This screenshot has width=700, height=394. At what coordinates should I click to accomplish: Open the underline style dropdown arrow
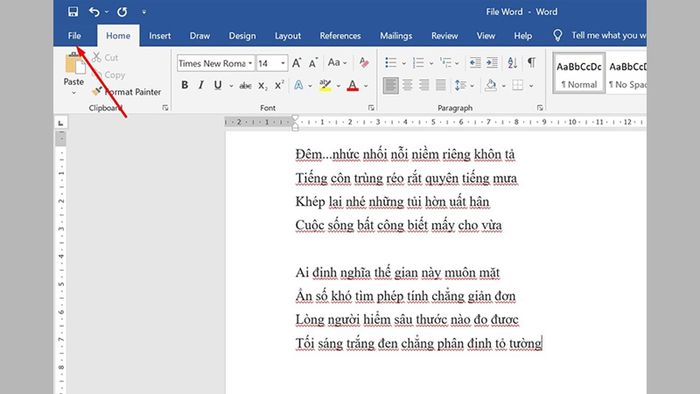click(231, 86)
